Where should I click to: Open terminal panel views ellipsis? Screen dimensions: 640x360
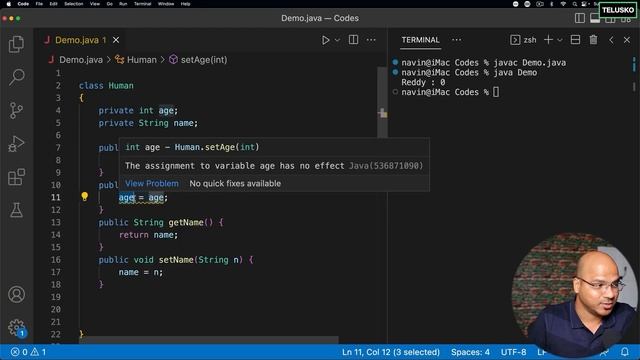(456, 40)
